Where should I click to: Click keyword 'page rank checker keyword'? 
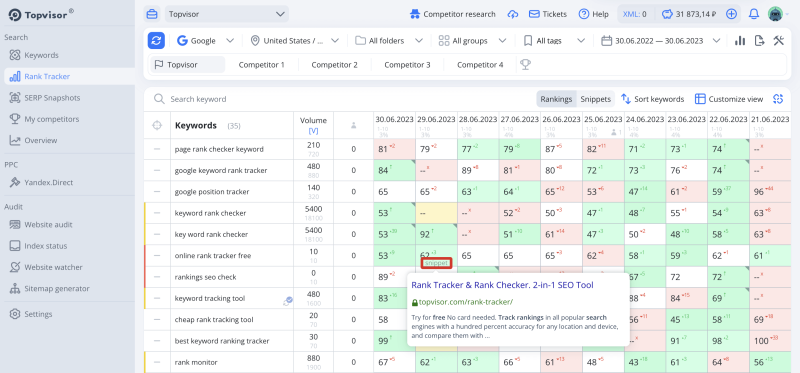coord(219,150)
